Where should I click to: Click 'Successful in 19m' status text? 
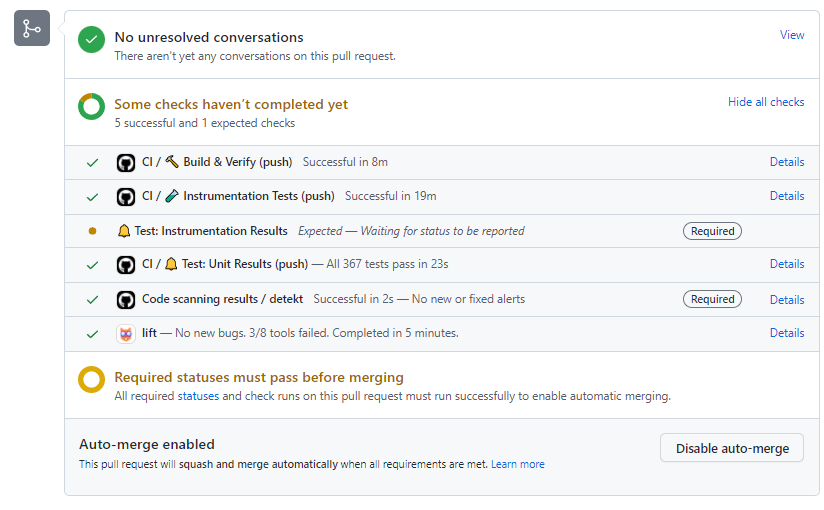pos(390,196)
